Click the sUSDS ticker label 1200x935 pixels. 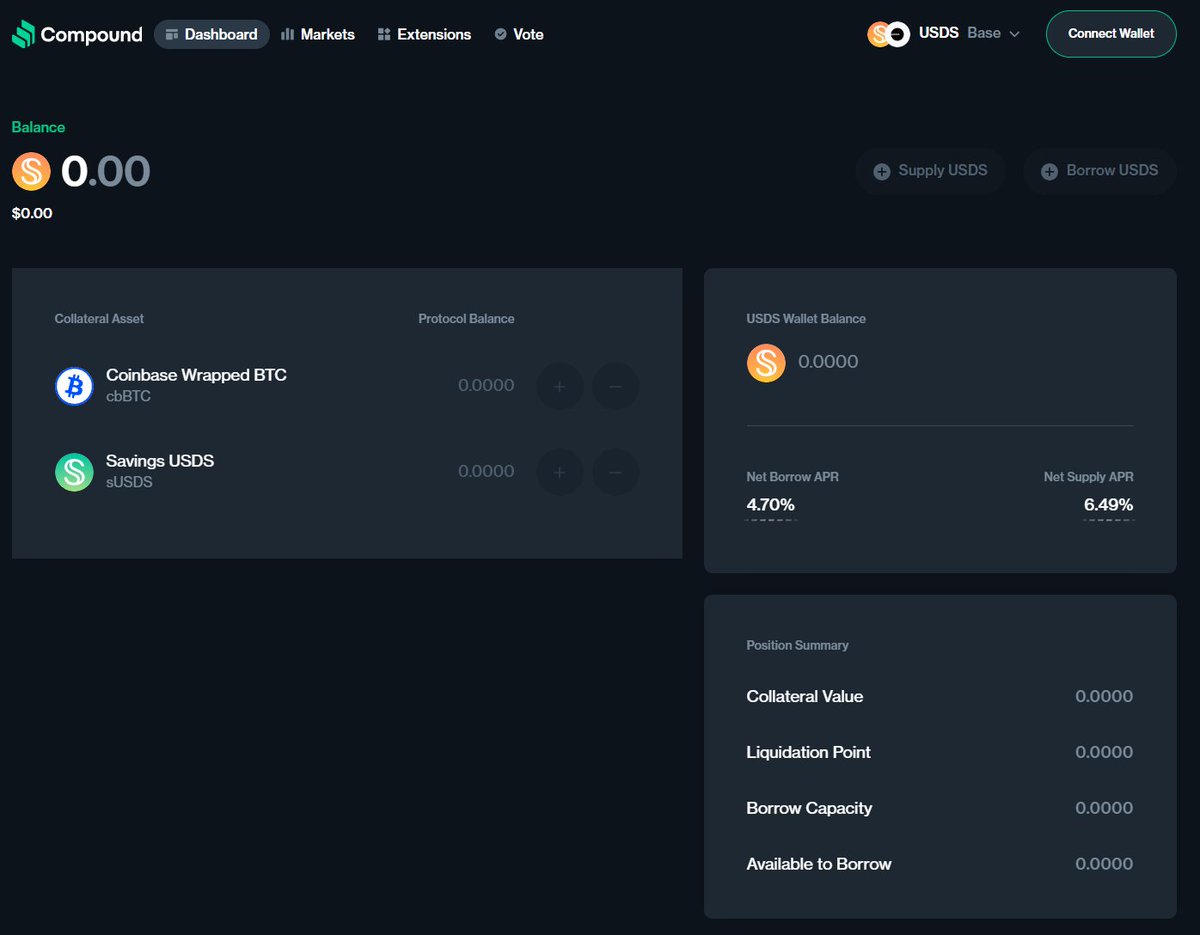[129, 482]
